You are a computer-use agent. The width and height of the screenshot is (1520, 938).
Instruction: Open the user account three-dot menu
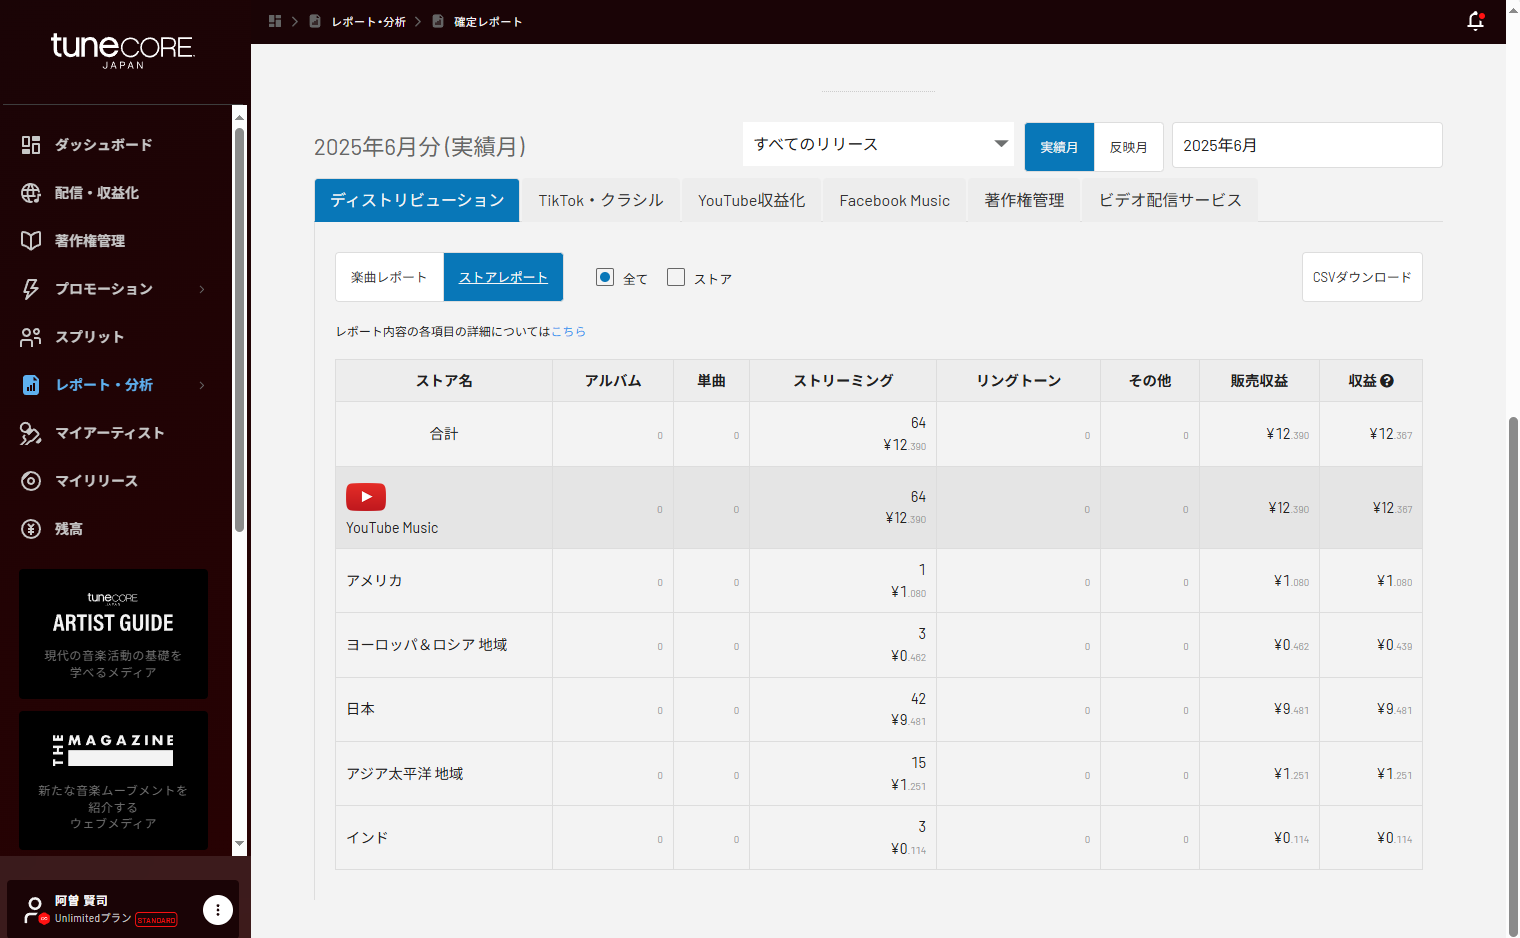pos(218,910)
